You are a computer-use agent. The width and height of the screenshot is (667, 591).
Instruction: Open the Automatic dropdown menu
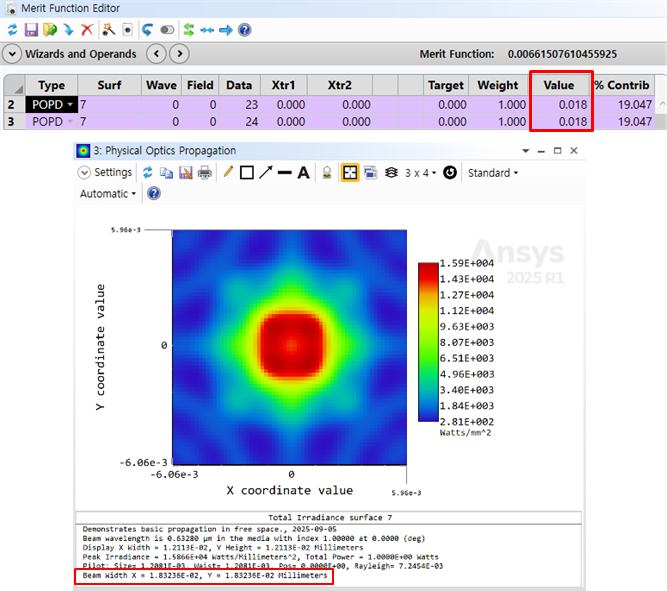point(108,193)
